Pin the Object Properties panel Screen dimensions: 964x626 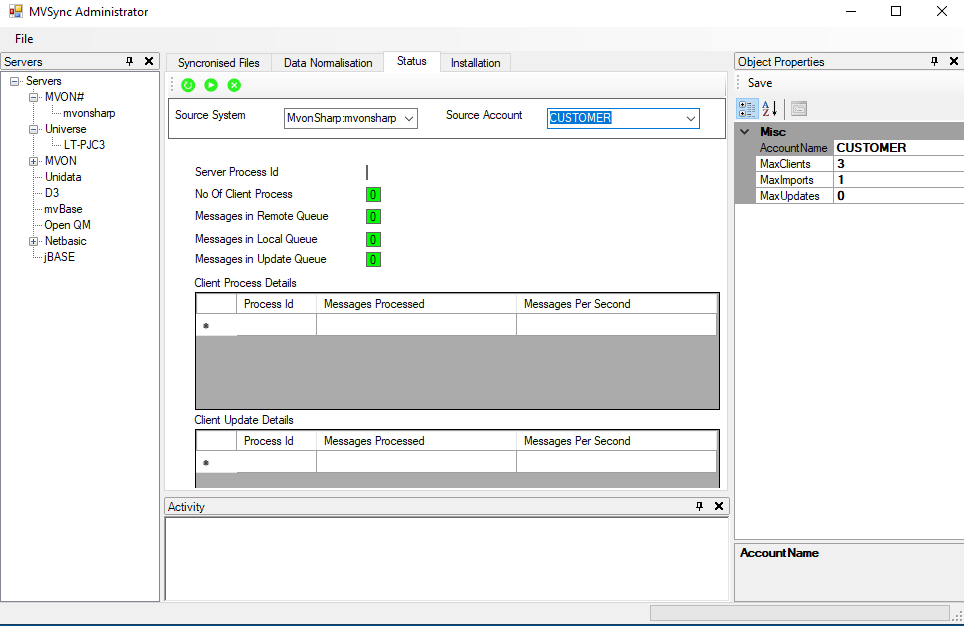934,61
